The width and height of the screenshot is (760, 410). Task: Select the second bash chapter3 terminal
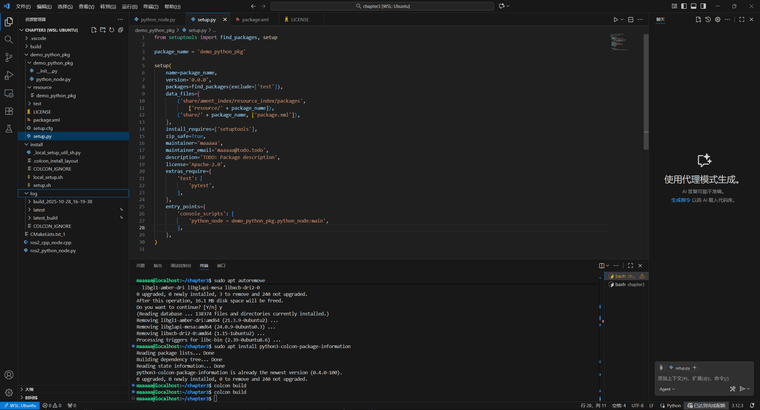(626, 284)
